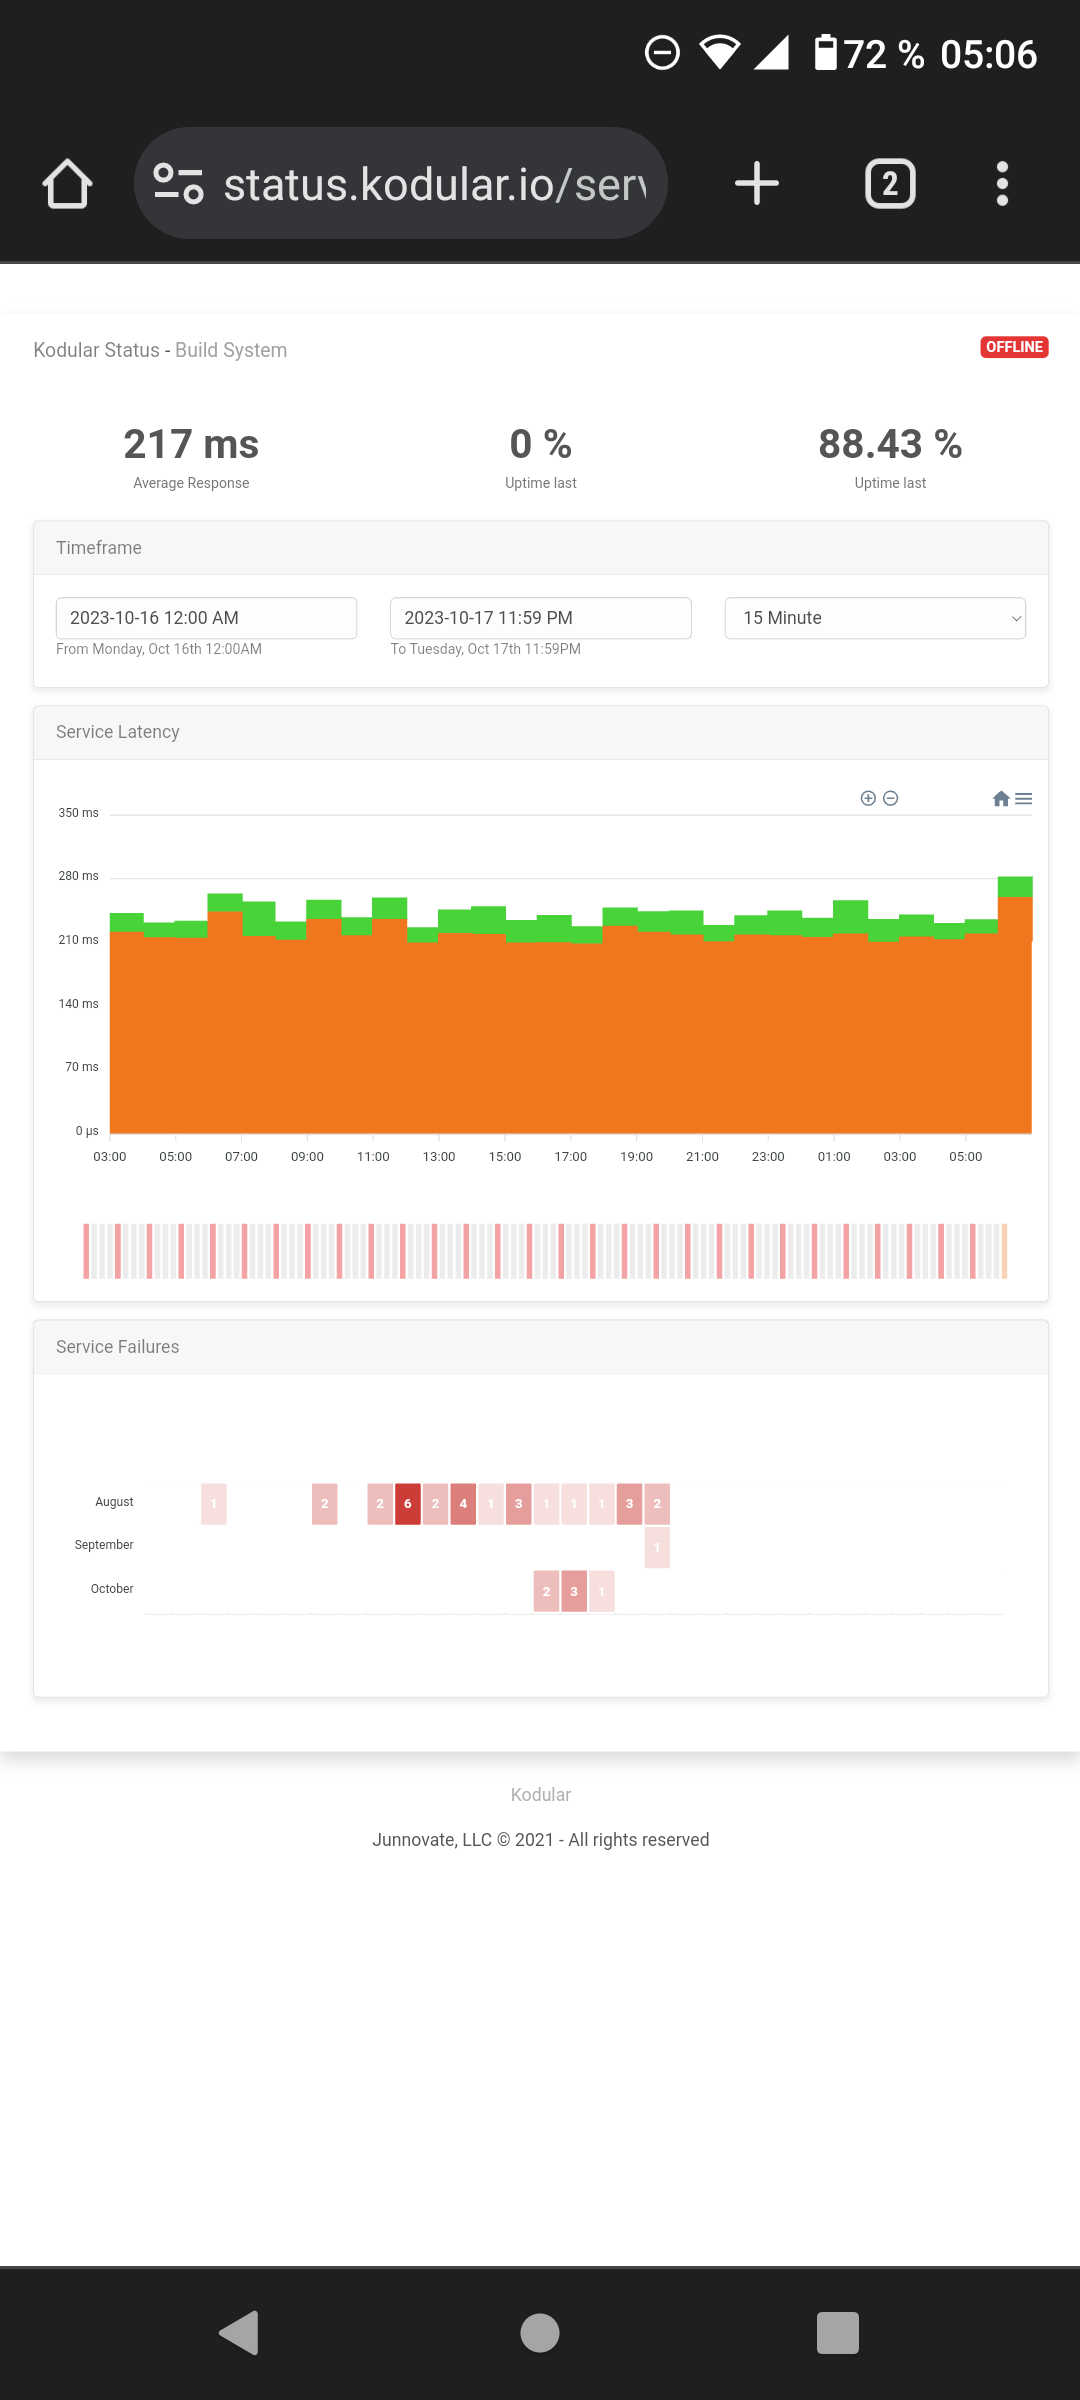Viewport: 1080px width, 2400px height.
Task: Tap the Android recent apps square button
Action: coord(838,2333)
